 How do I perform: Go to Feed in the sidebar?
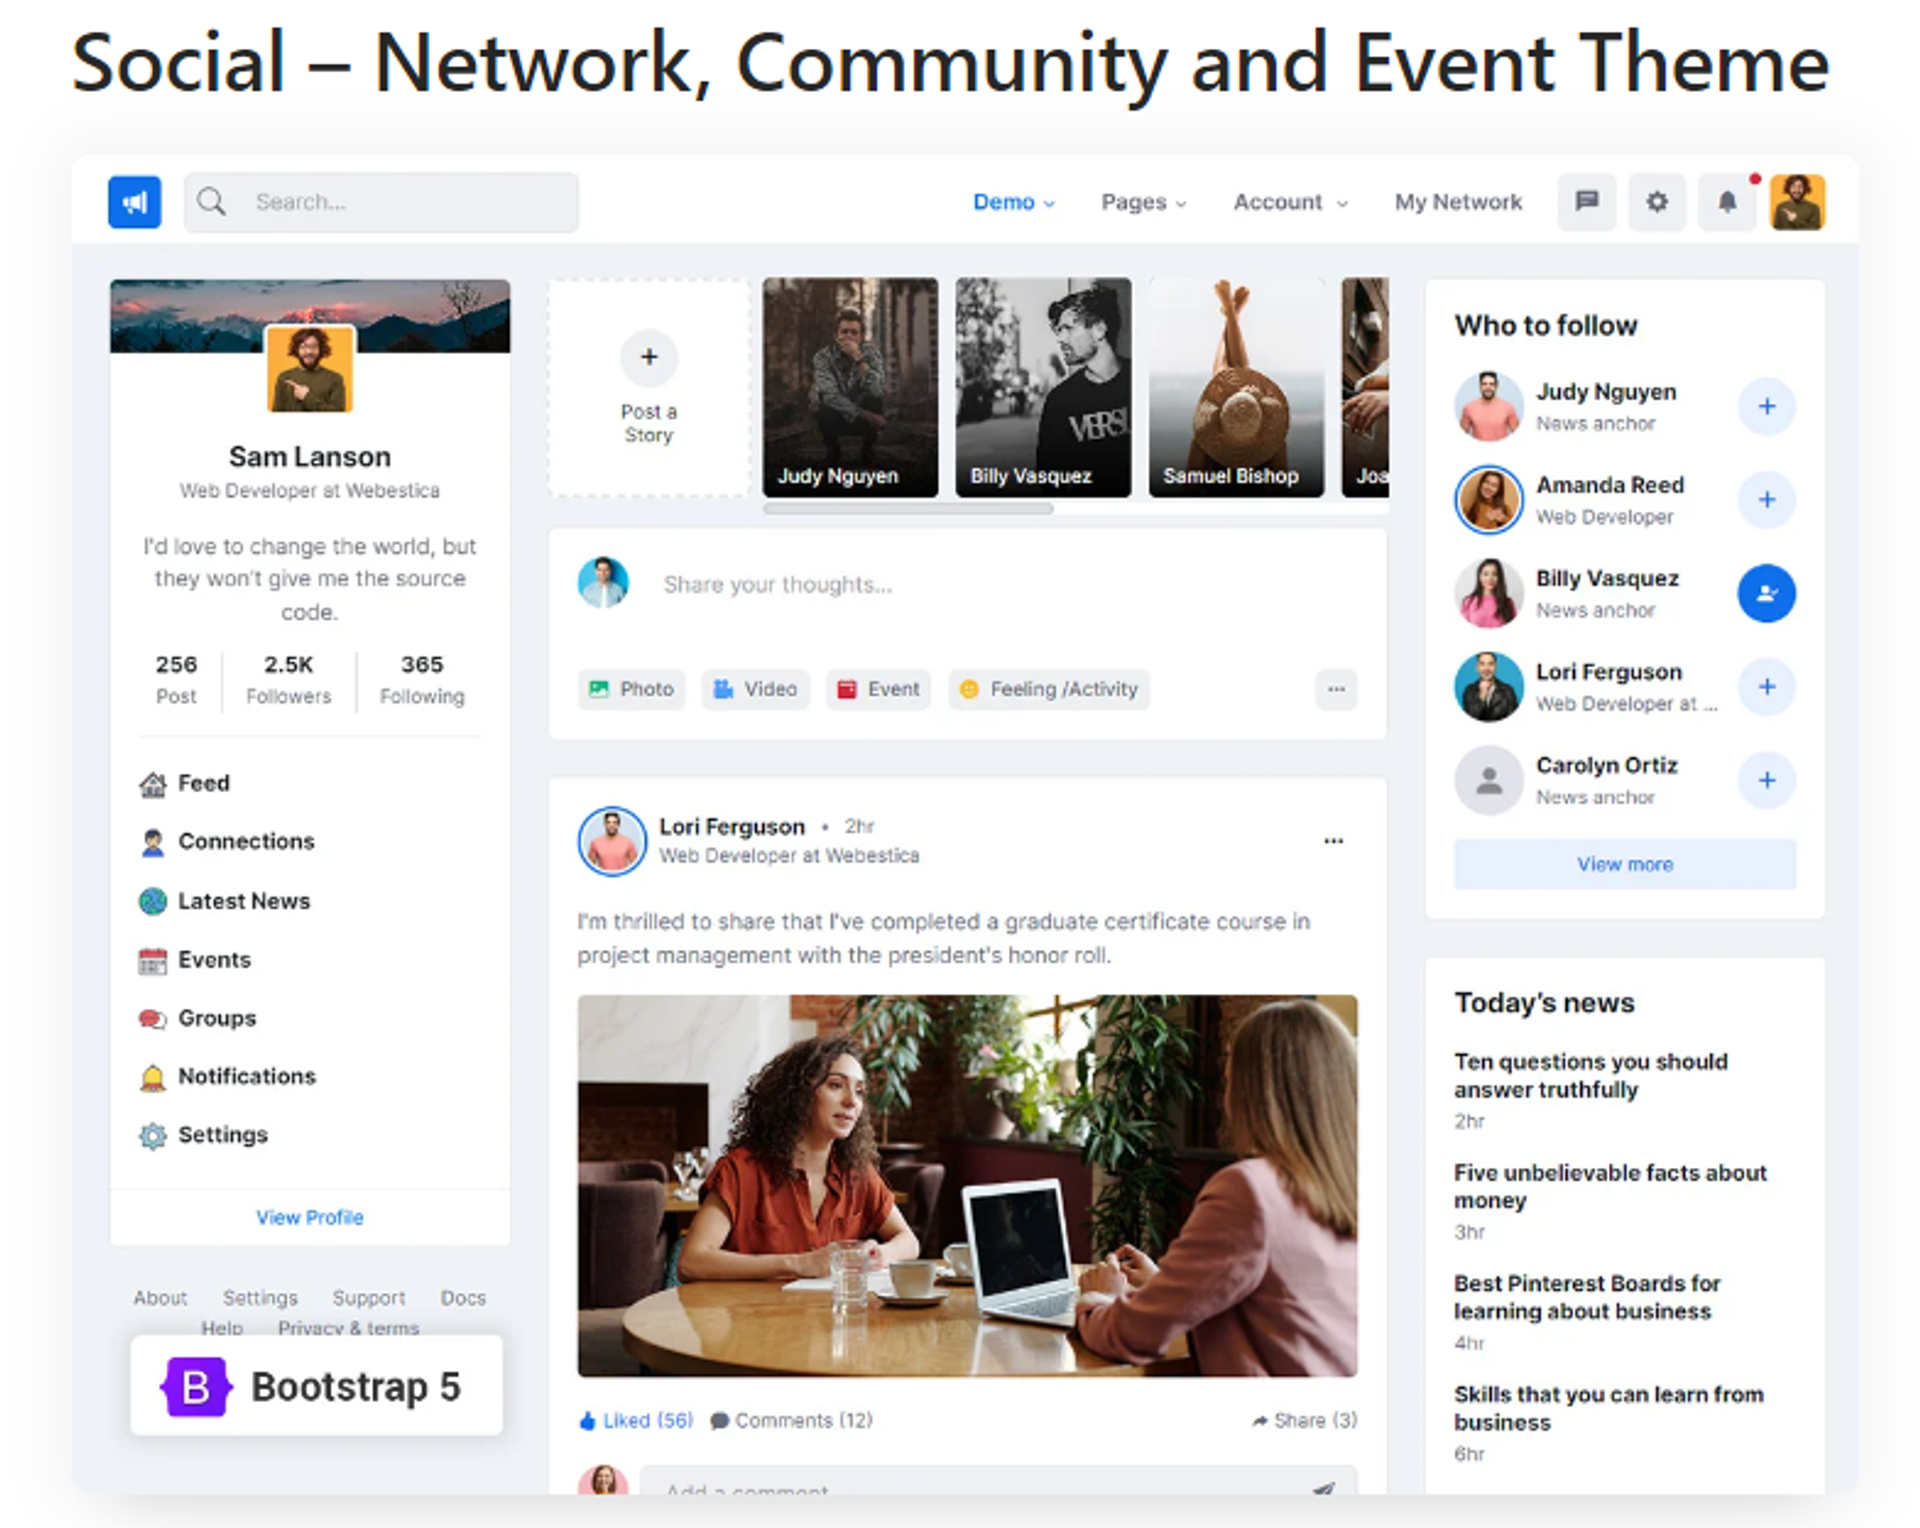point(184,783)
